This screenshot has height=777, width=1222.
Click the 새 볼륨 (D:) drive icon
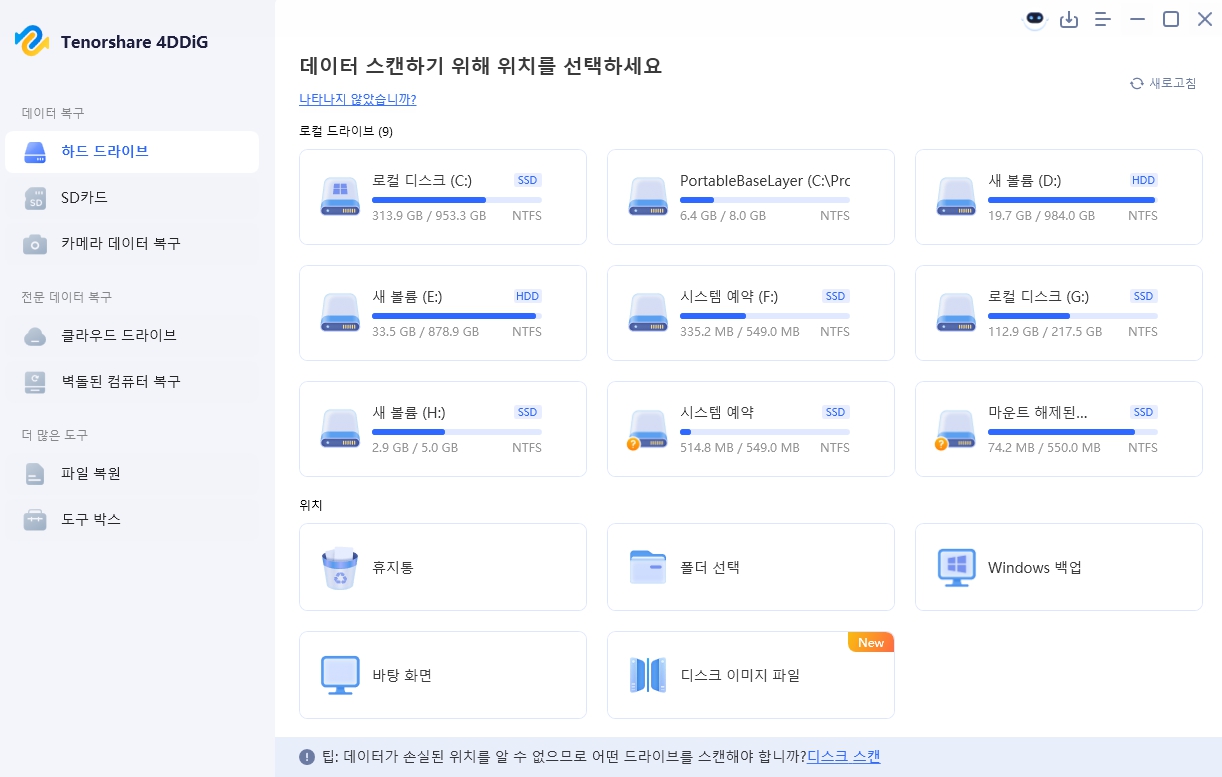coord(956,196)
